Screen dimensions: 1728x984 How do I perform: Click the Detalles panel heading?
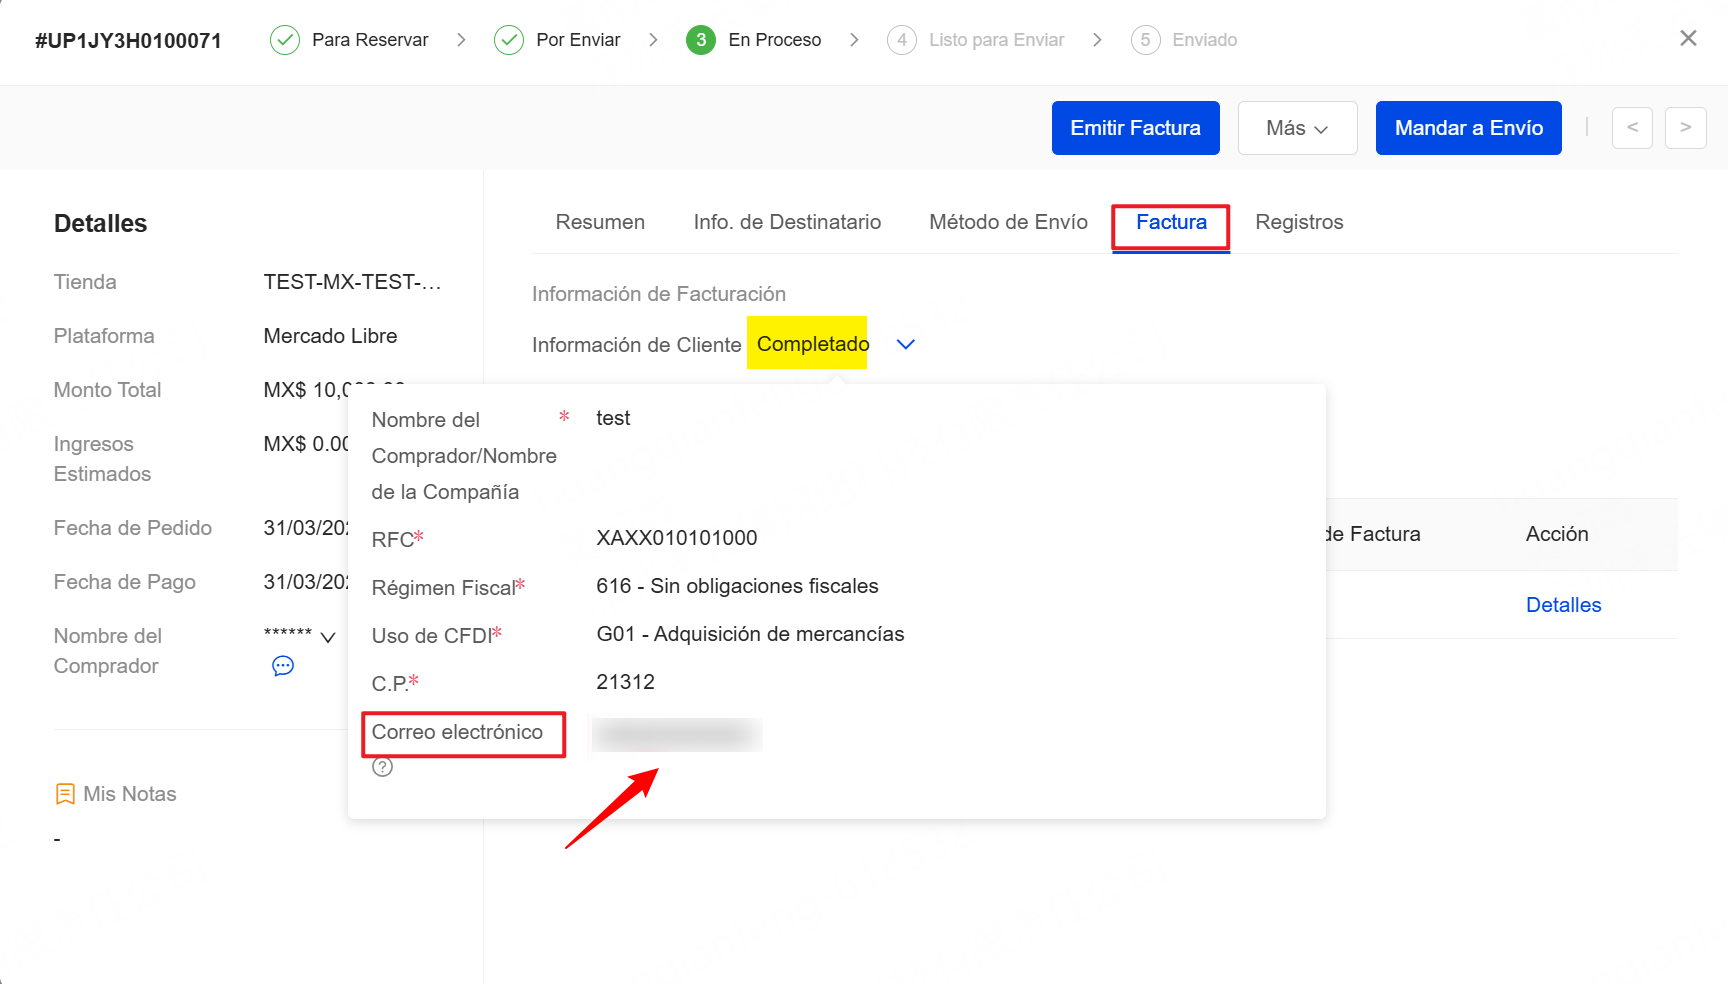click(100, 224)
